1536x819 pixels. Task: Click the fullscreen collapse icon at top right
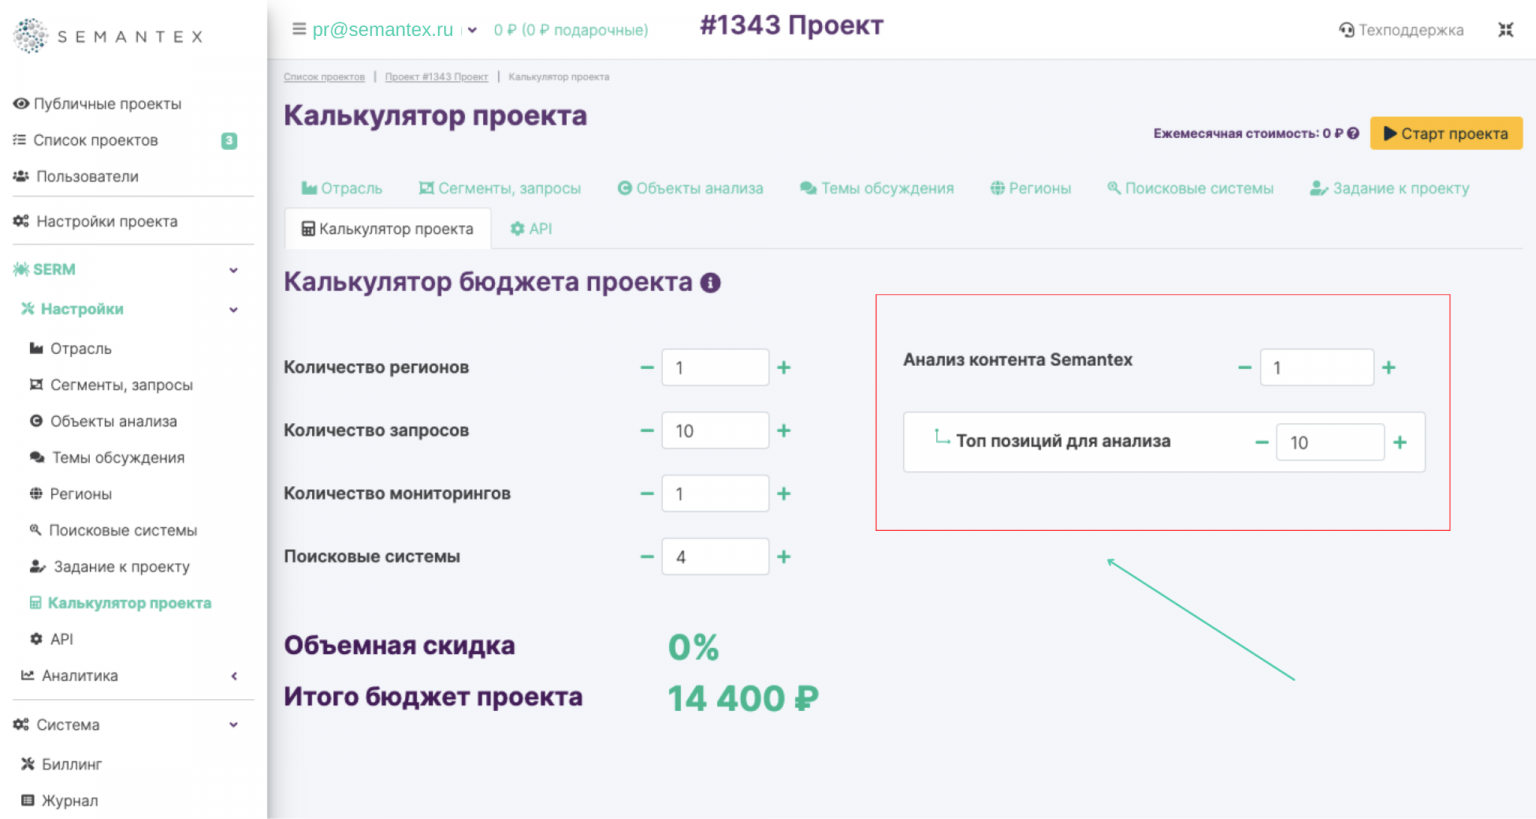(x=1505, y=30)
